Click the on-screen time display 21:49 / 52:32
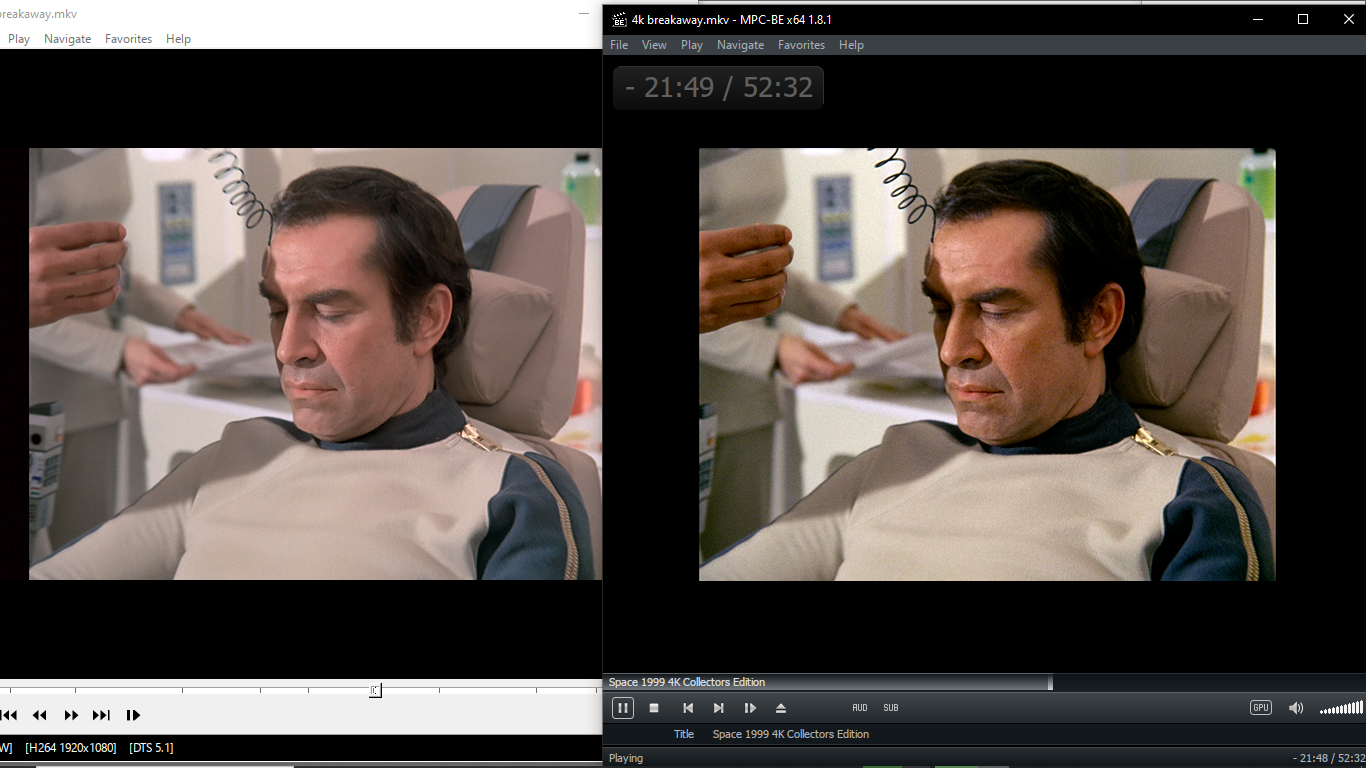This screenshot has width=1366, height=768. tap(718, 88)
